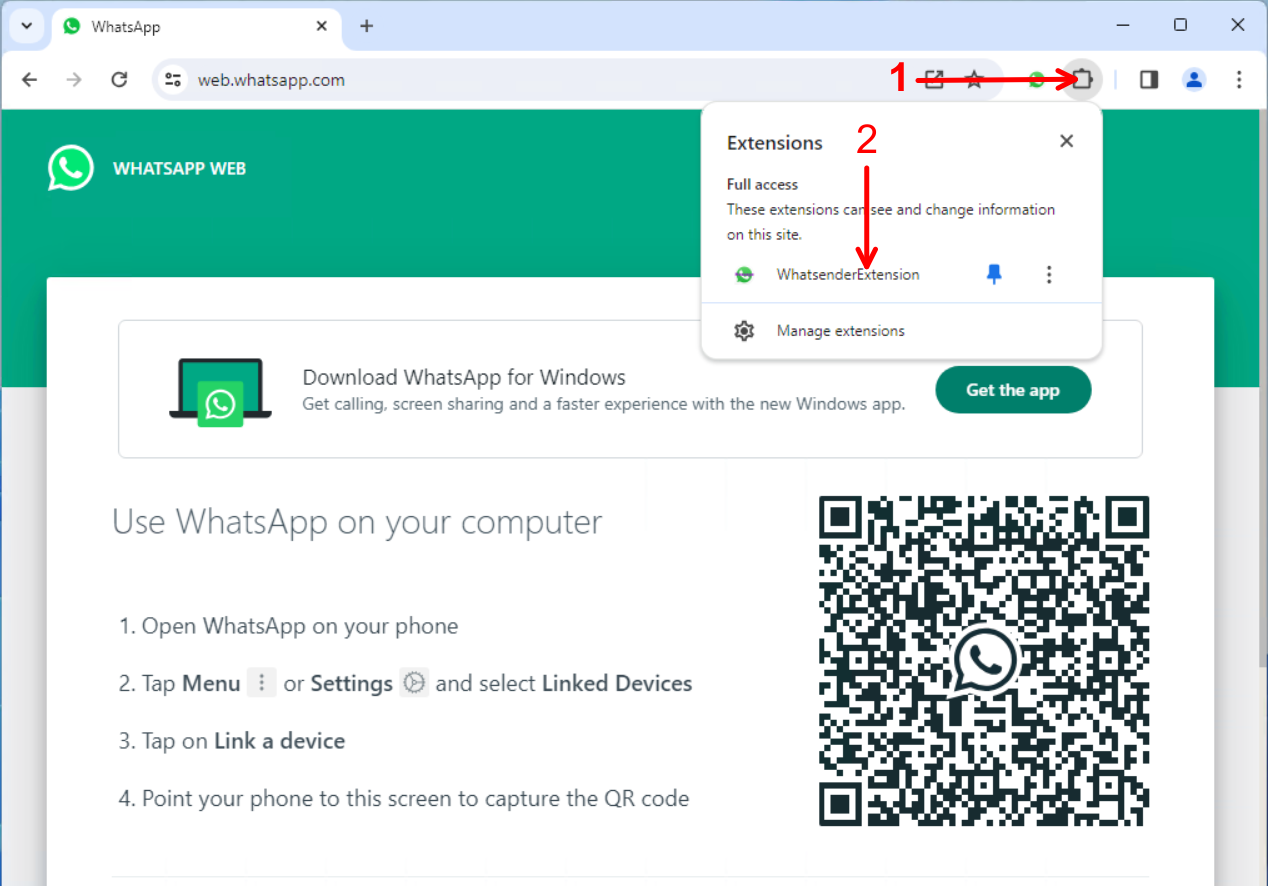1268x886 pixels.
Task: Open the Chrome side panel
Action: 1149,79
